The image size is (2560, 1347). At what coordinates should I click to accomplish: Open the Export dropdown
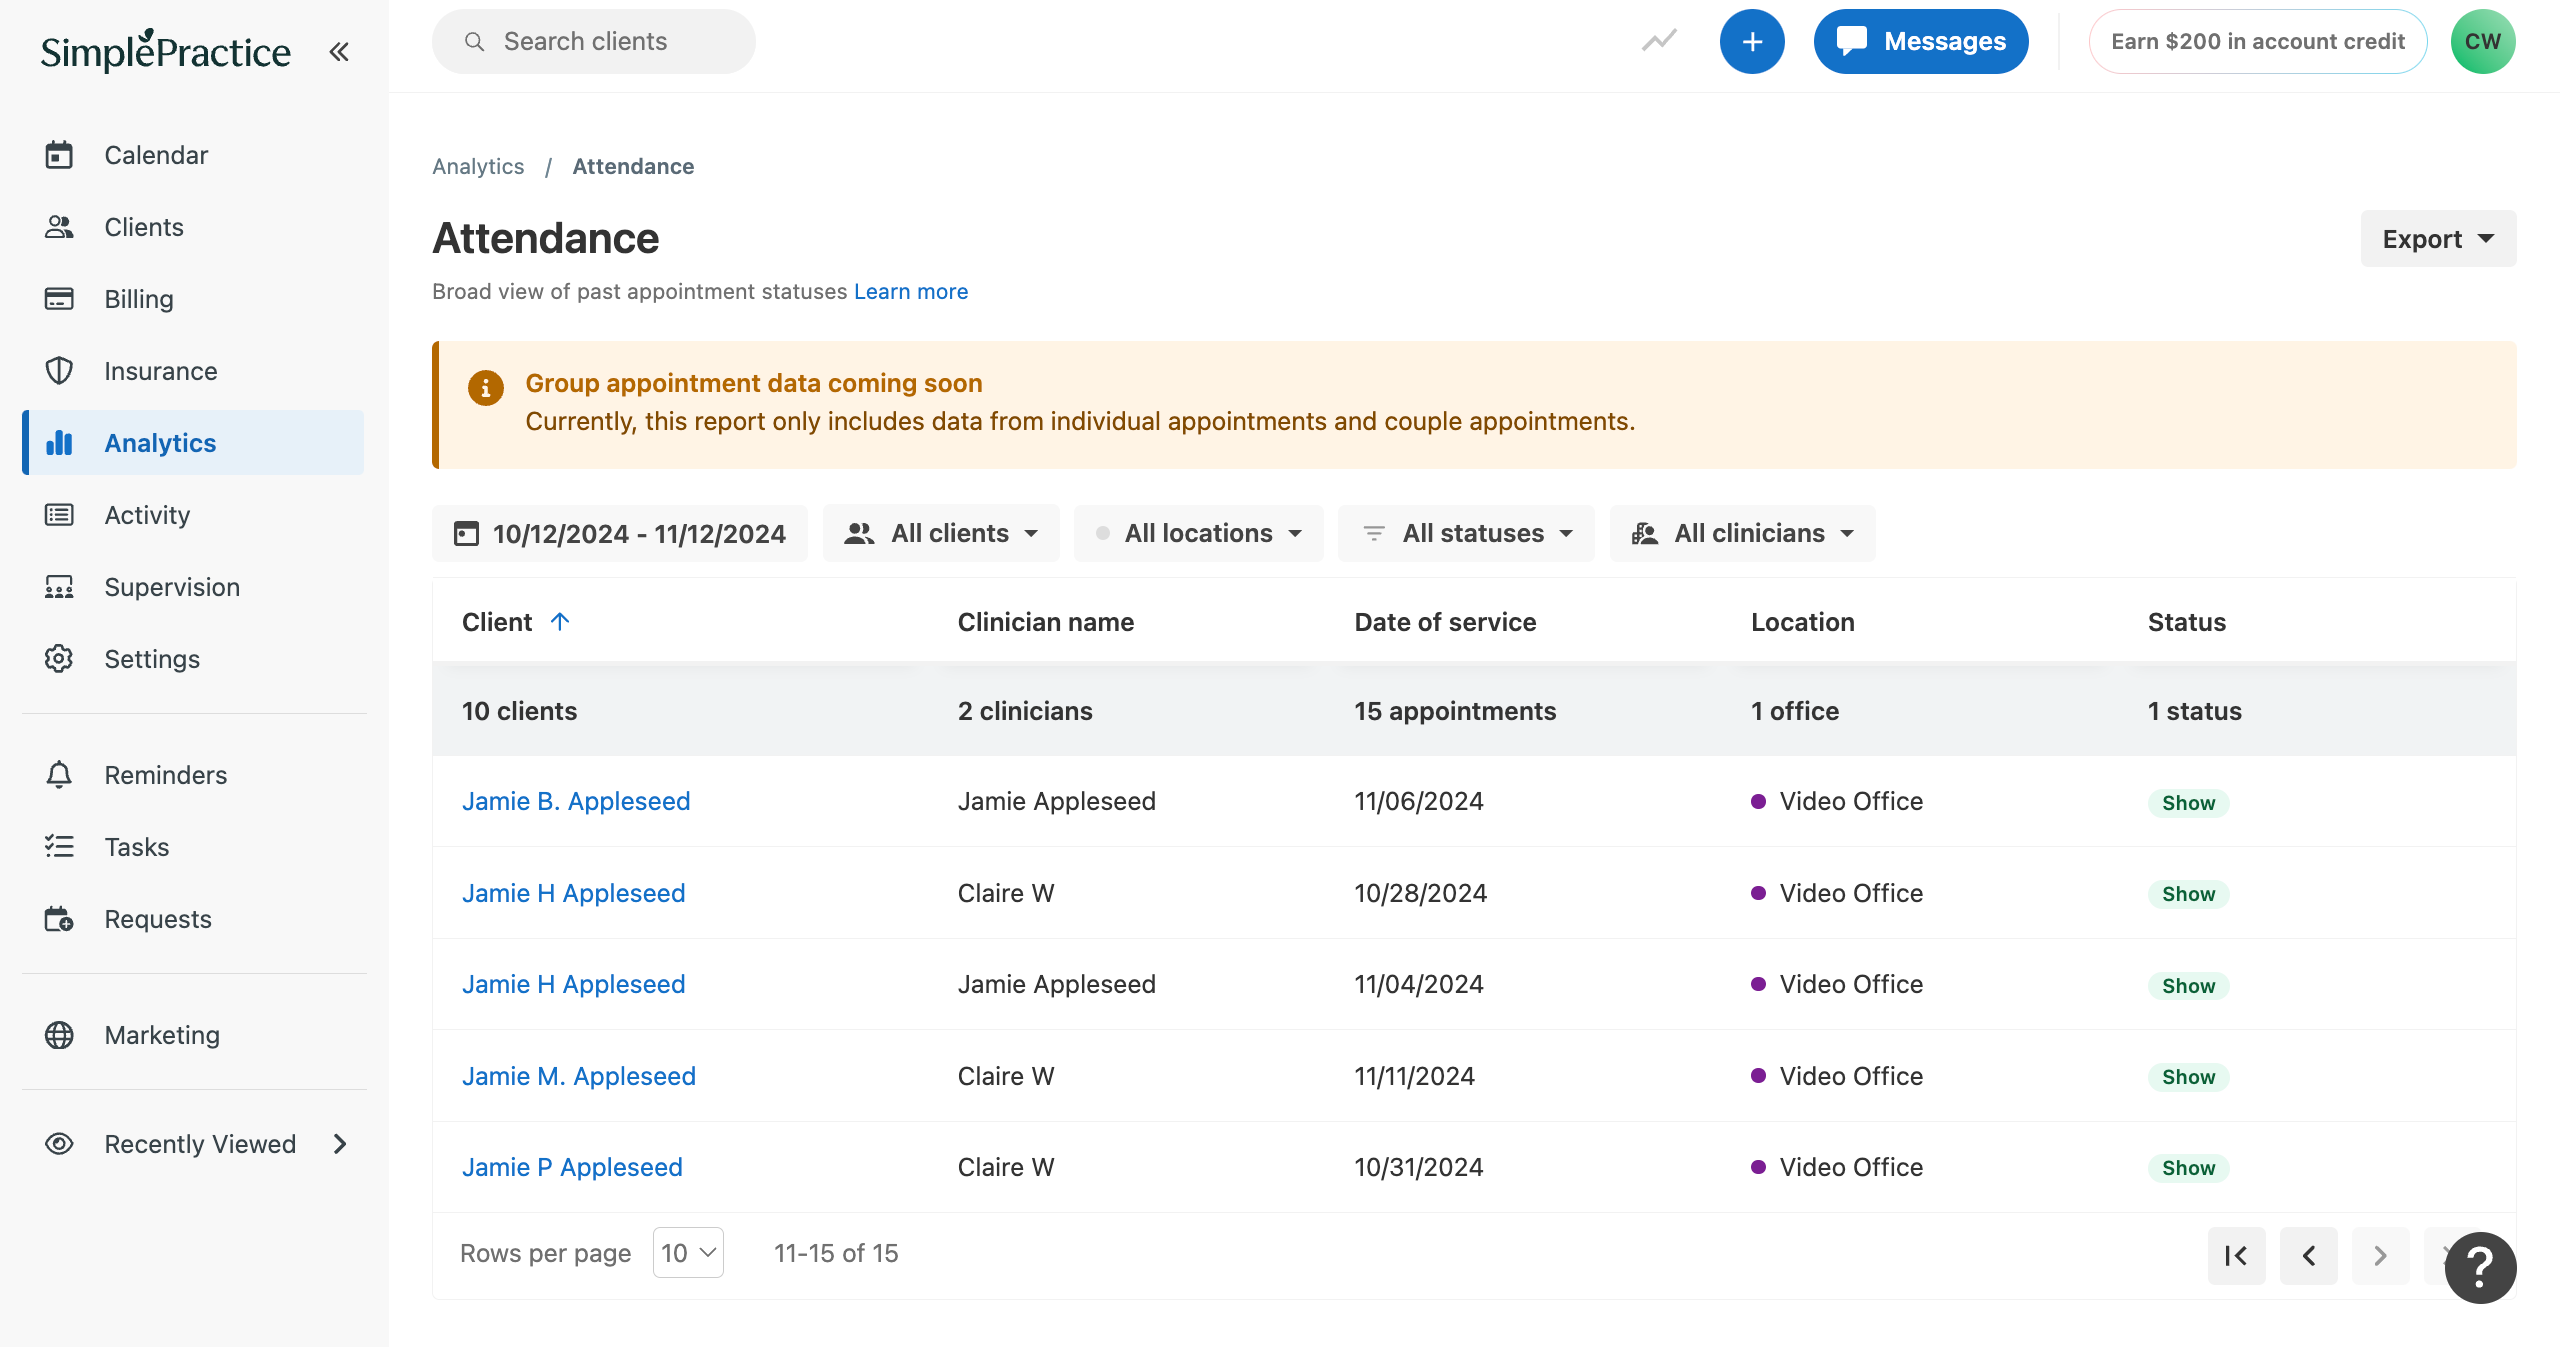click(x=2438, y=239)
